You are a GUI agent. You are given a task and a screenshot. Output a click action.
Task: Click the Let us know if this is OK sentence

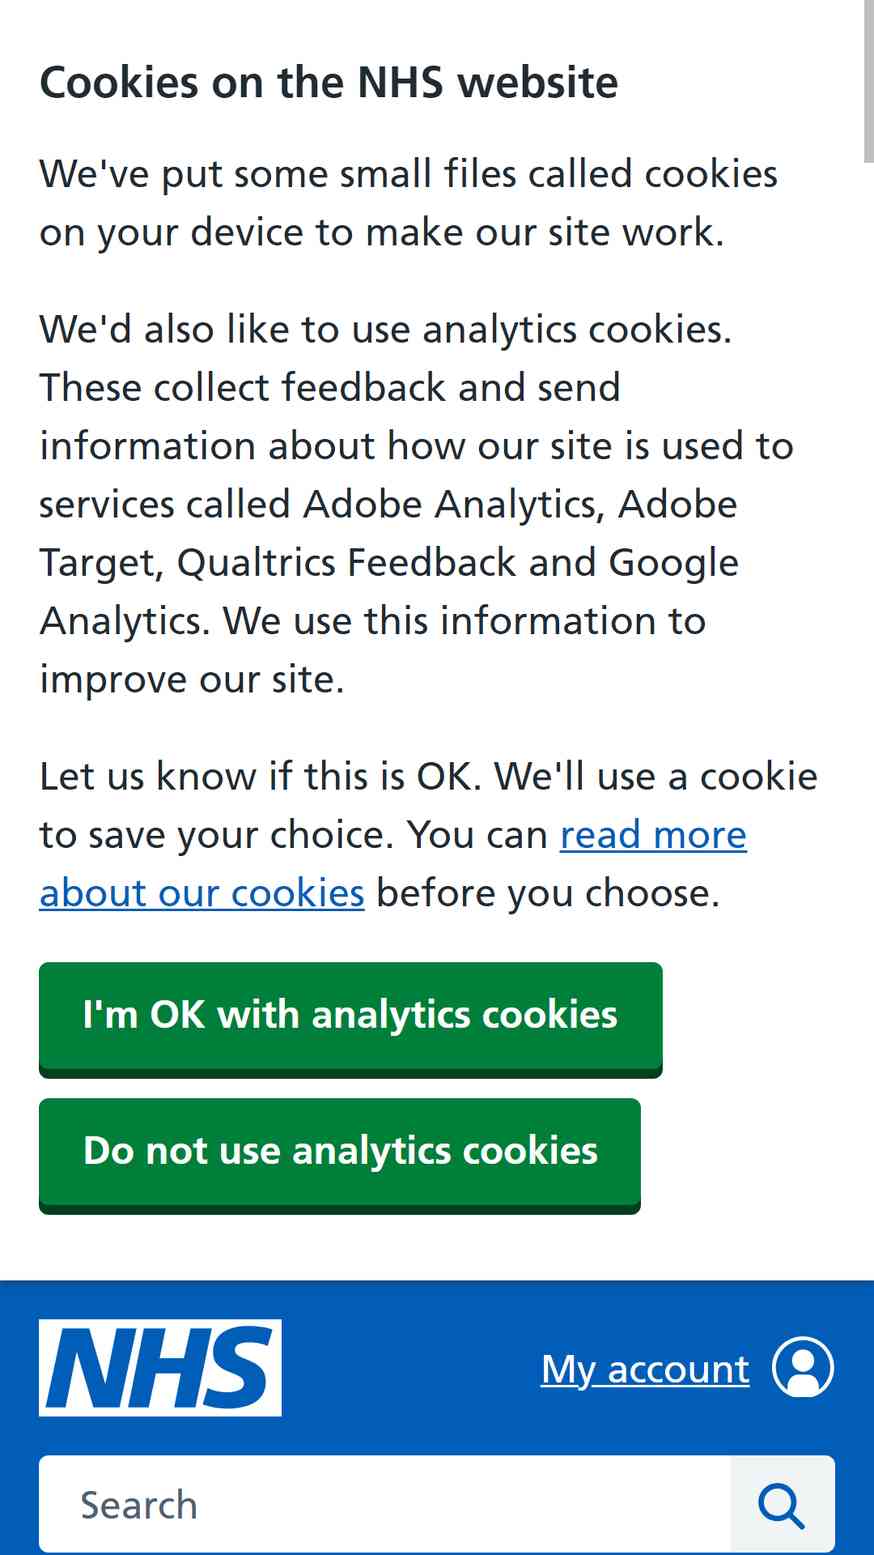(x=261, y=776)
